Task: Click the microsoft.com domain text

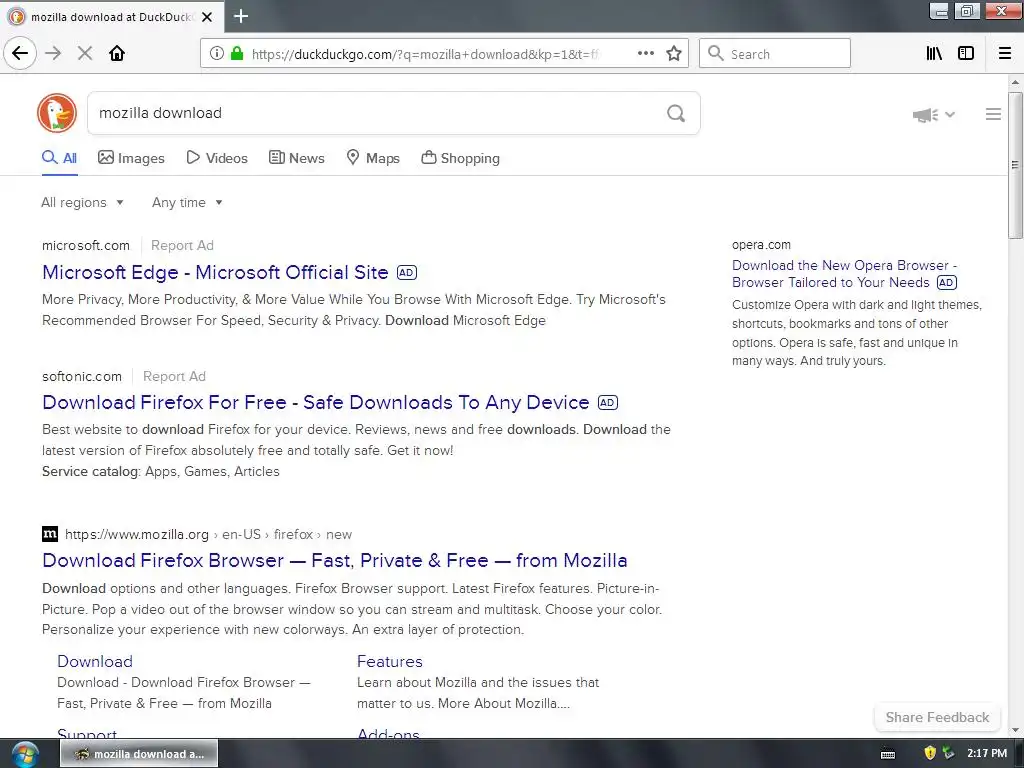Action: (x=86, y=246)
